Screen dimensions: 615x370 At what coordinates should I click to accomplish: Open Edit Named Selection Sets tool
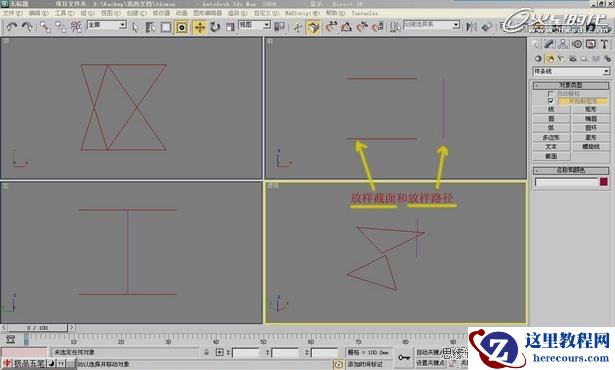(x=395, y=27)
